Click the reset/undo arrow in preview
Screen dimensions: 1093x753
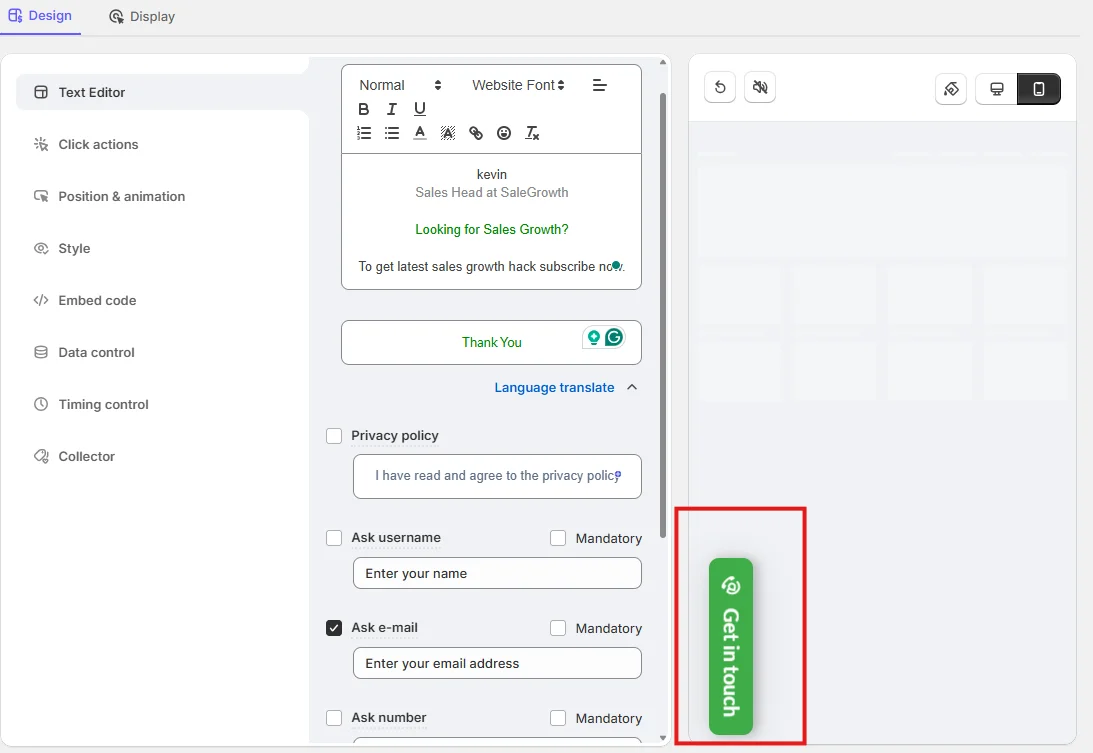tap(720, 88)
